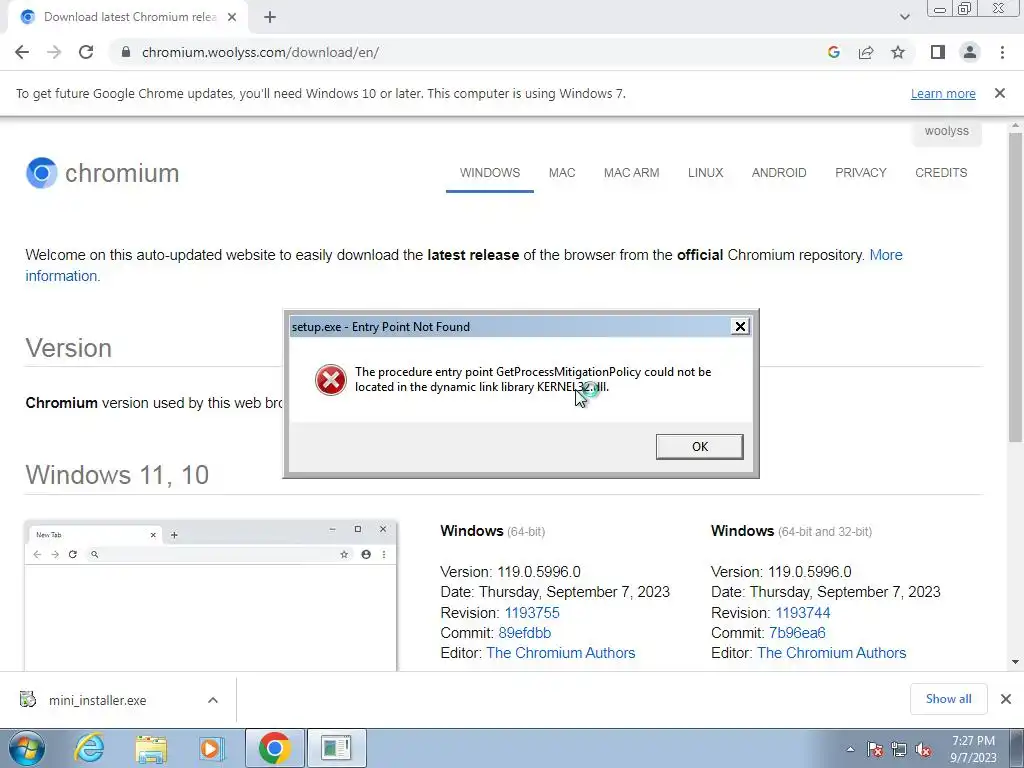Click the Version: 119.0.5996.0 text under 64-bit

(510, 572)
